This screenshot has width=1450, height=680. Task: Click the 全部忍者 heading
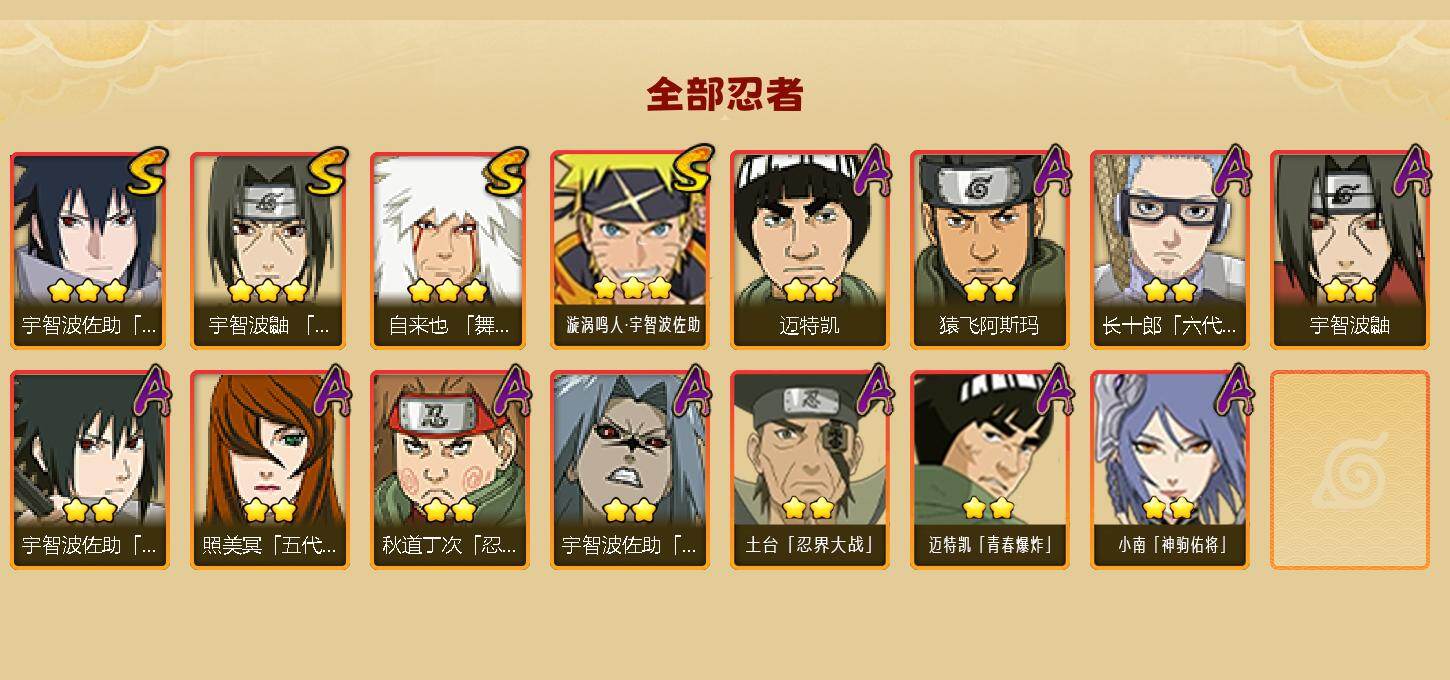725,95
